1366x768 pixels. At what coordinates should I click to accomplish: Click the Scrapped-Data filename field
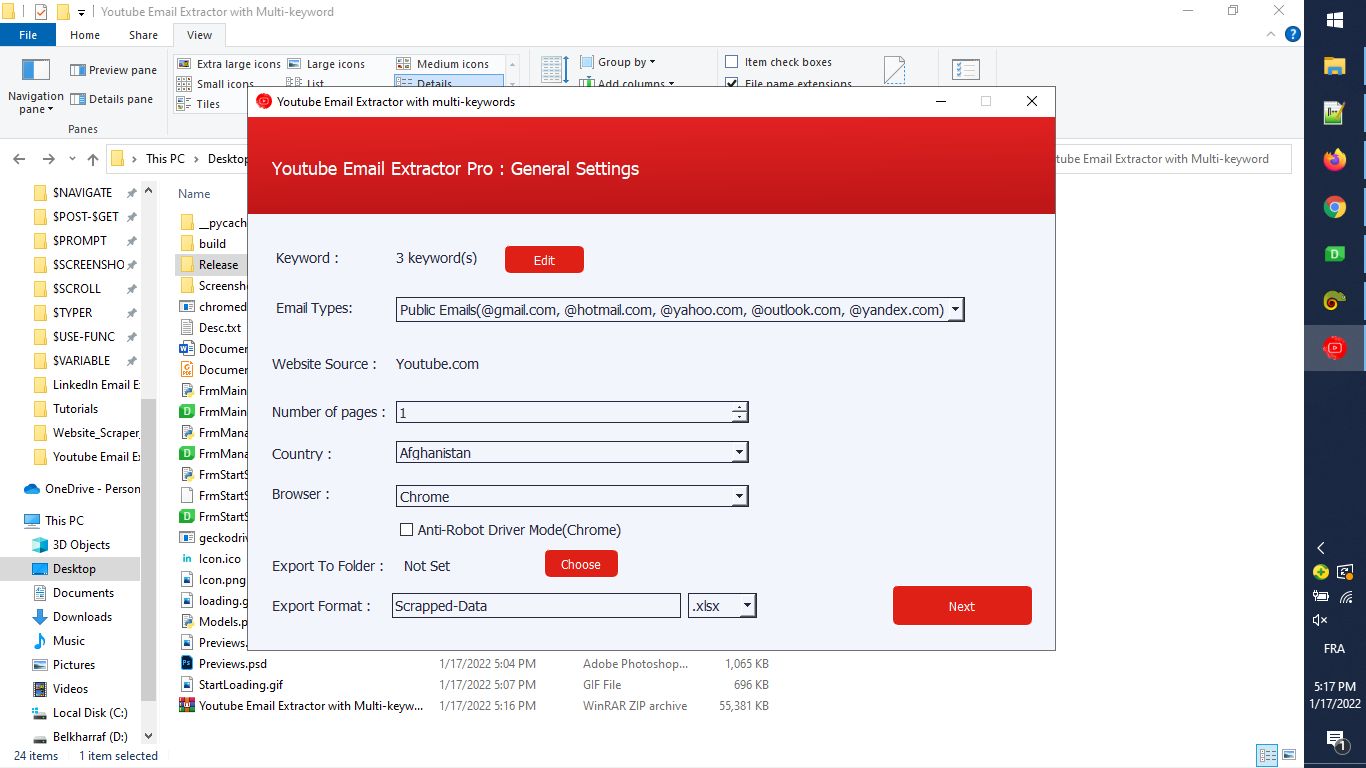click(536, 606)
